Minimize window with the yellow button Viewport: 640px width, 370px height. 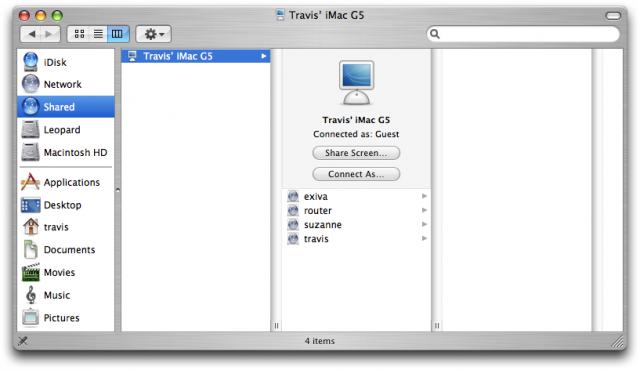coord(41,16)
